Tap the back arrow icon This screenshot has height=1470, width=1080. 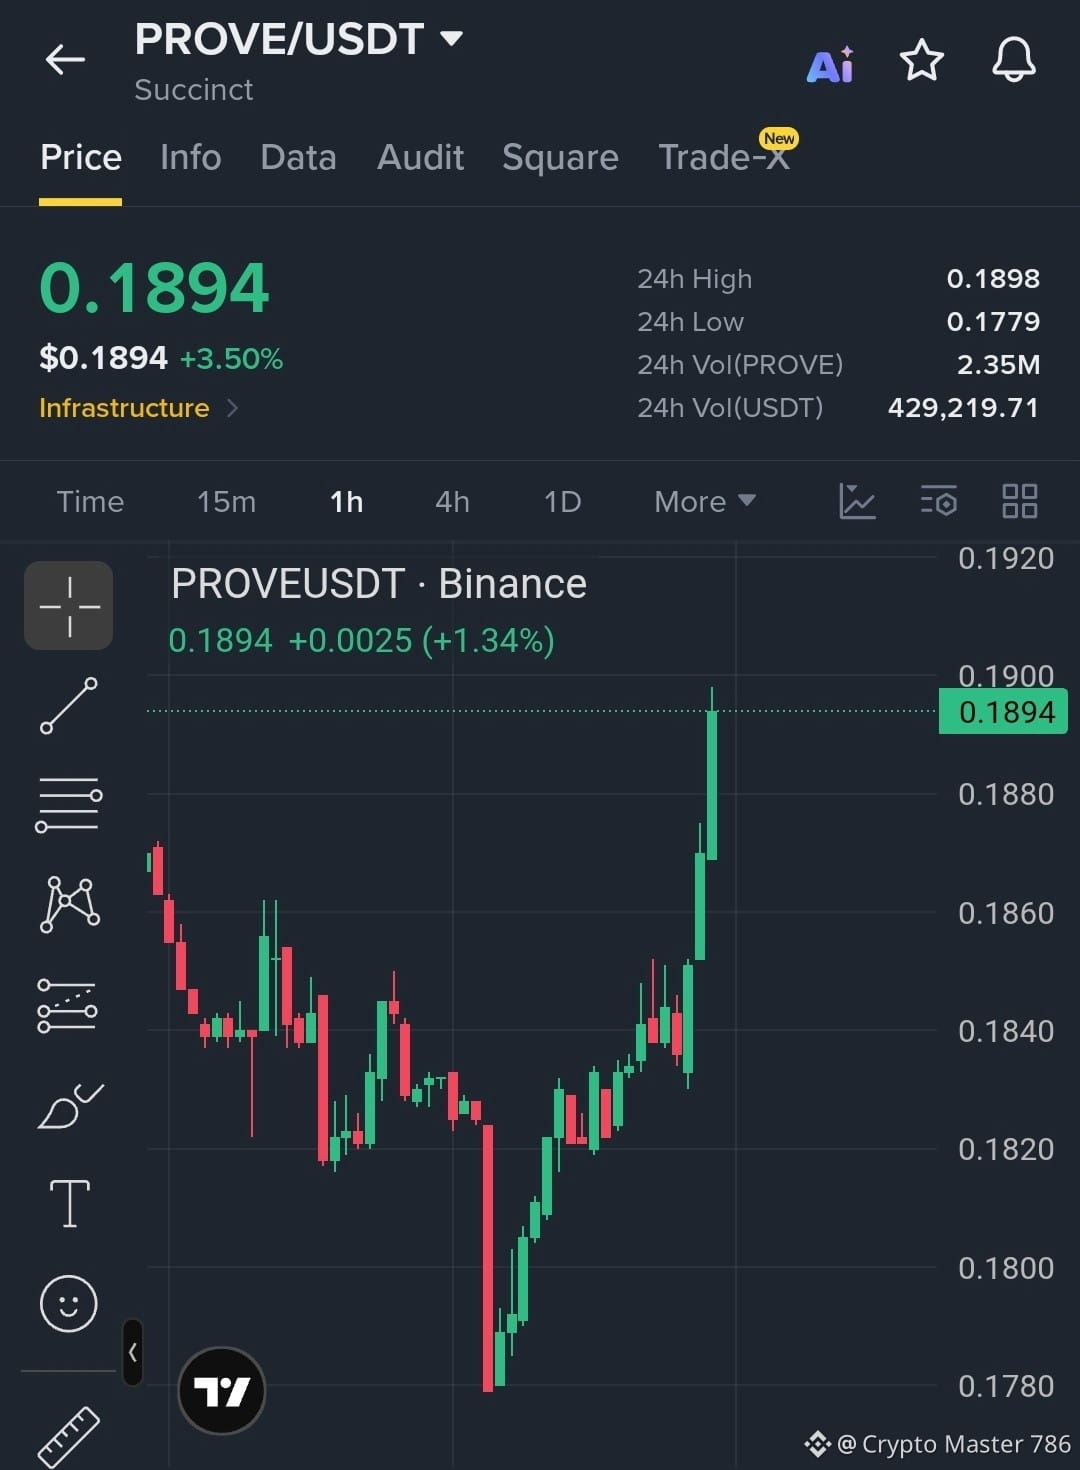point(65,60)
